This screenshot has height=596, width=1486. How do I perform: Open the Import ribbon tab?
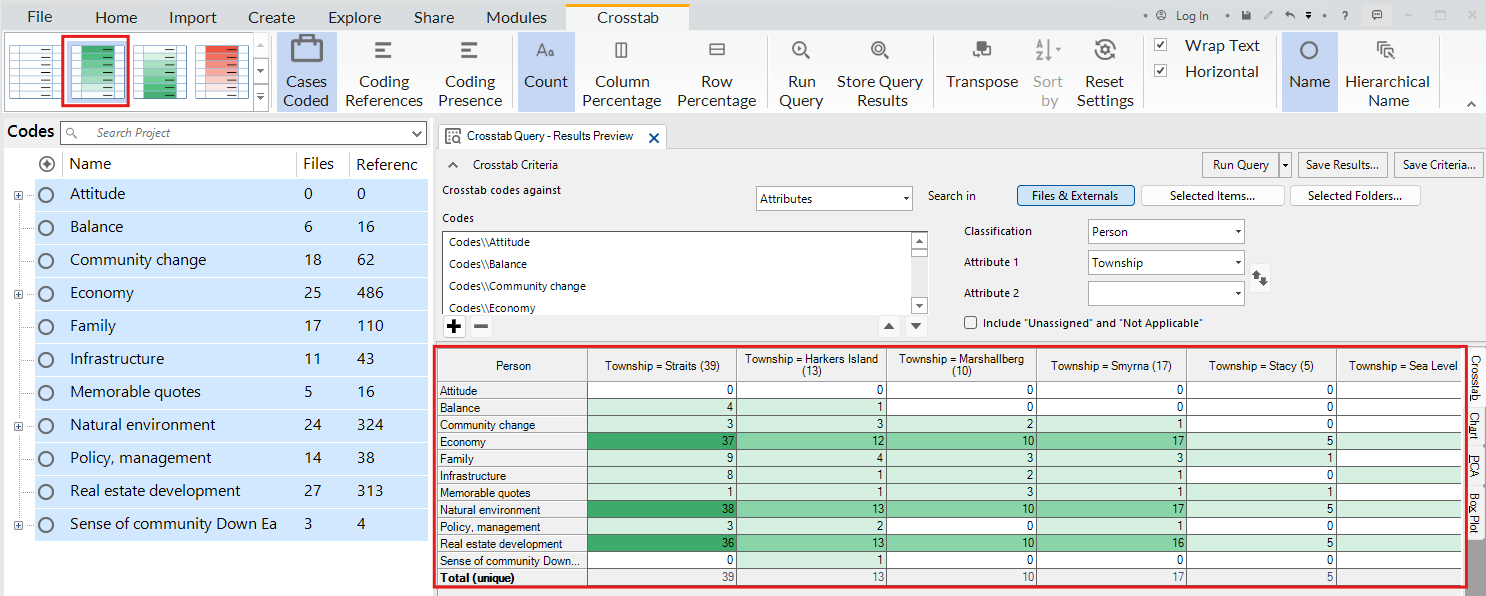(193, 17)
